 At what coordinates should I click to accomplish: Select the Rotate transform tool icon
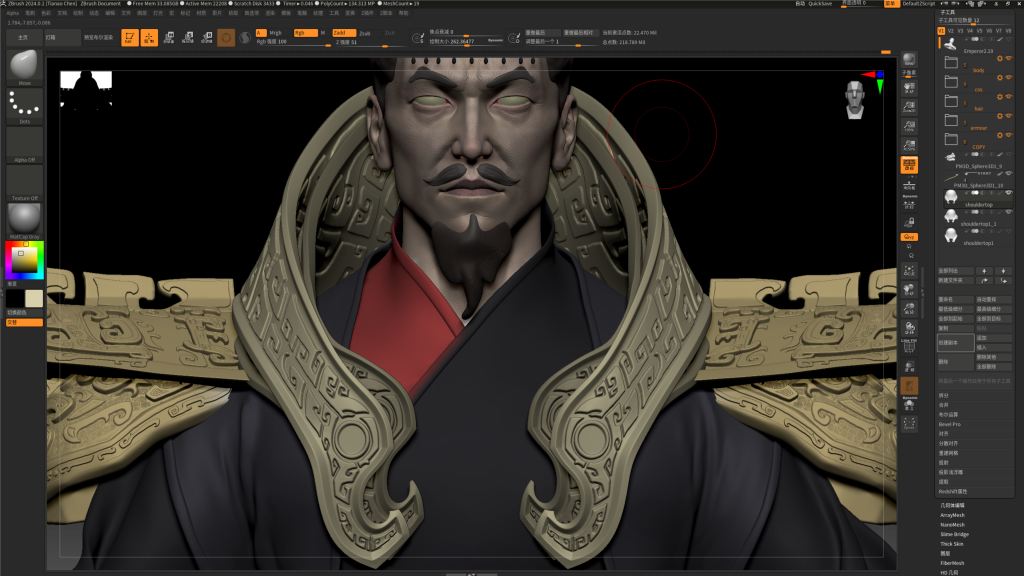click(207, 38)
